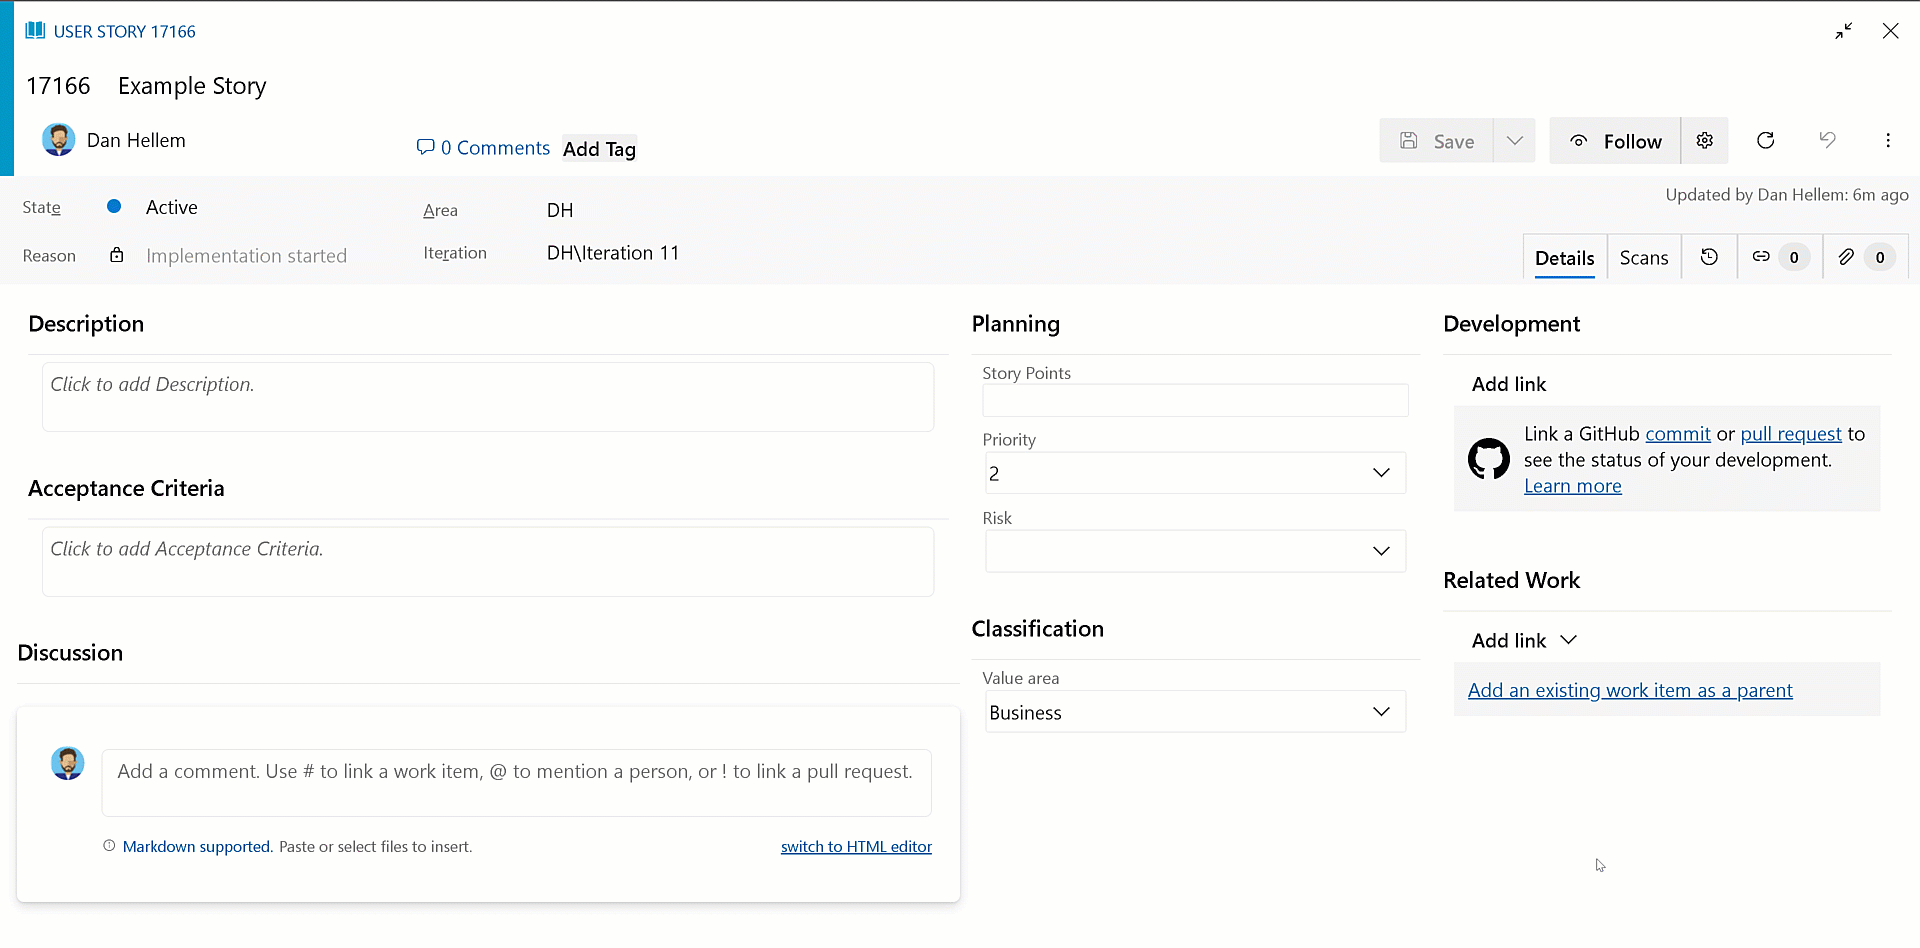
Task: Open 0 Comments via the speech bubble
Action: (427, 147)
